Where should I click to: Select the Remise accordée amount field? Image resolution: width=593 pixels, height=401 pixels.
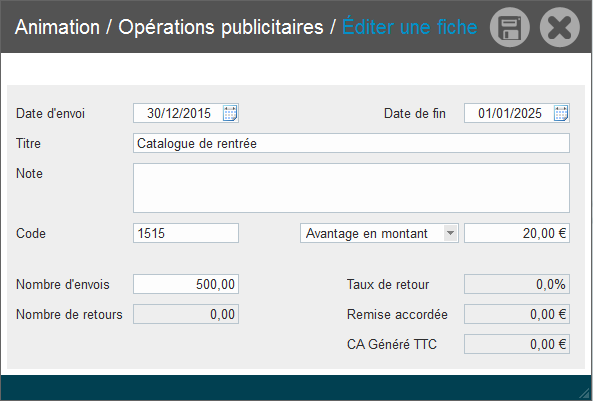click(x=517, y=314)
